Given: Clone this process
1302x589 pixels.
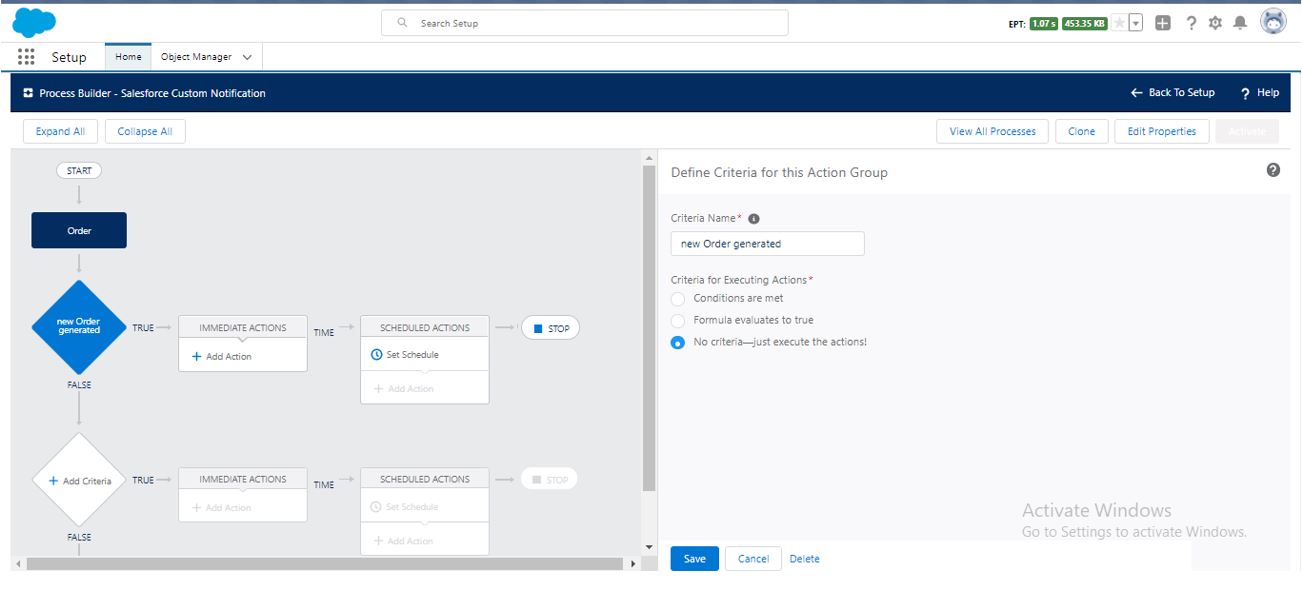Looking at the screenshot, I should [1081, 131].
